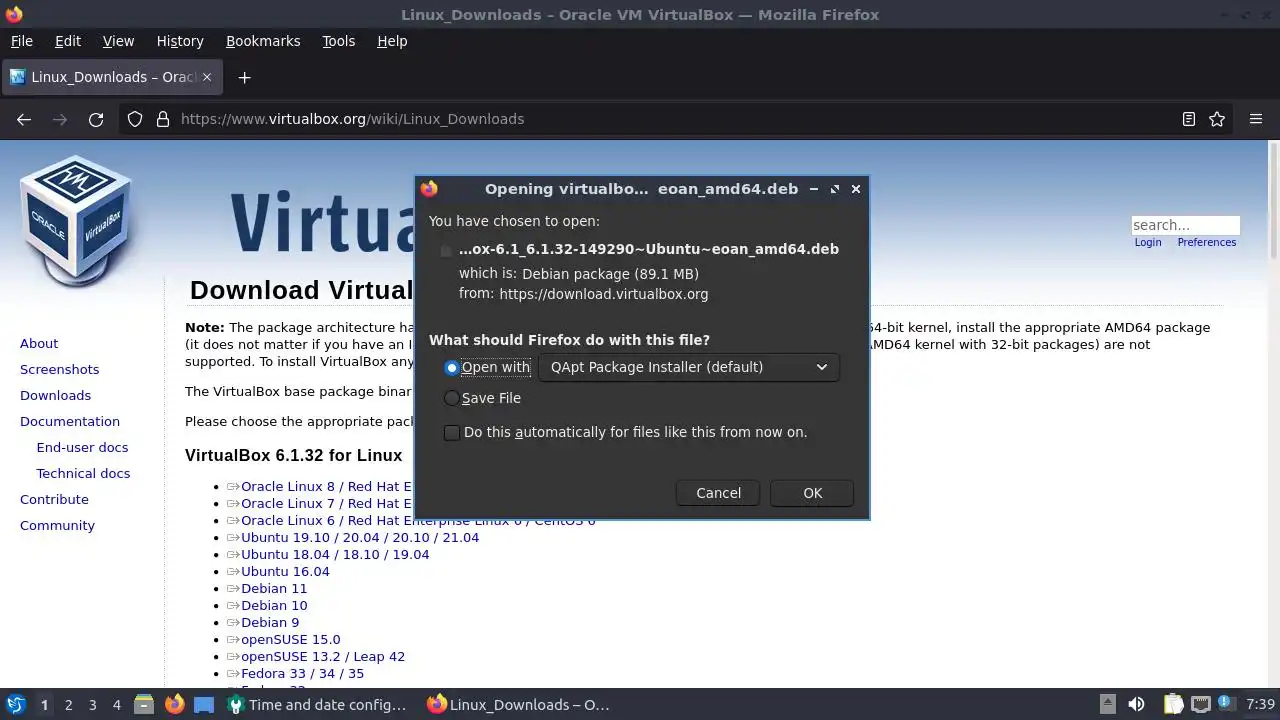
Task: Expand the QApt Package Installer dropdown
Action: click(x=689, y=367)
